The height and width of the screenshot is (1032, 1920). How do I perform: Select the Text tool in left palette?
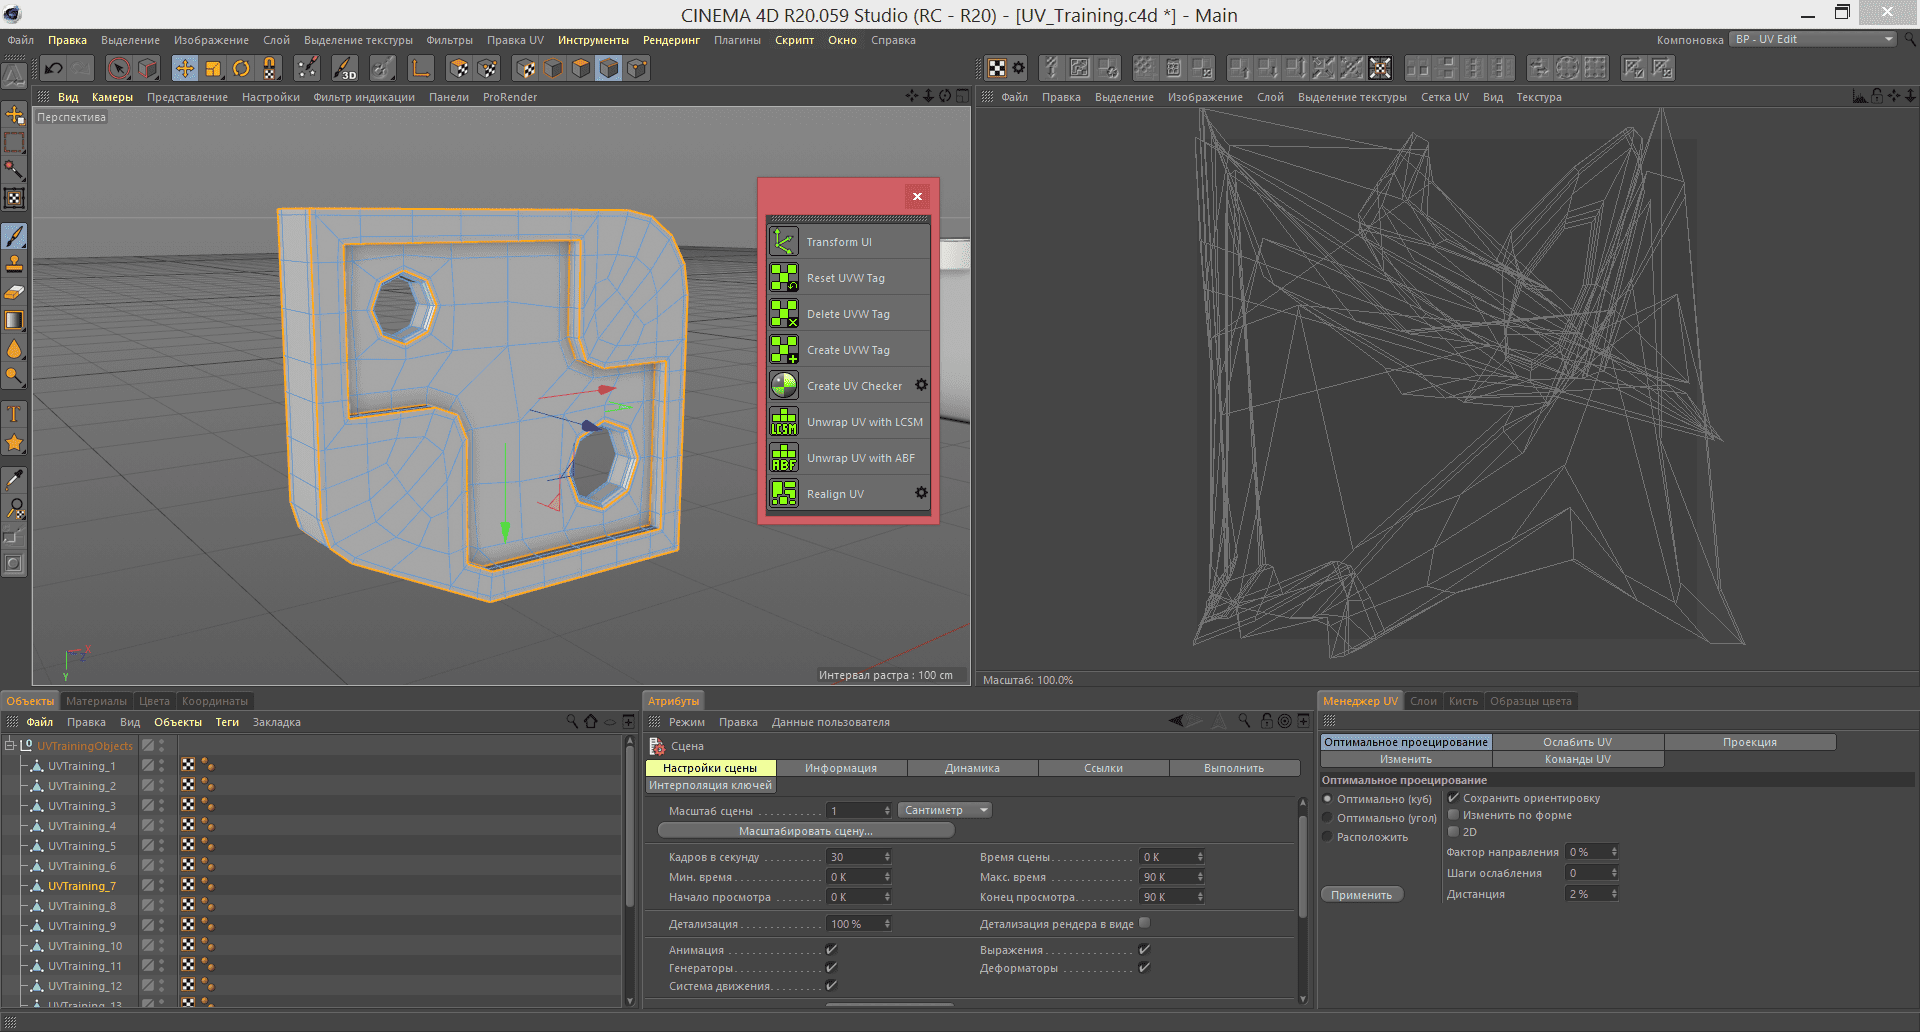point(14,414)
